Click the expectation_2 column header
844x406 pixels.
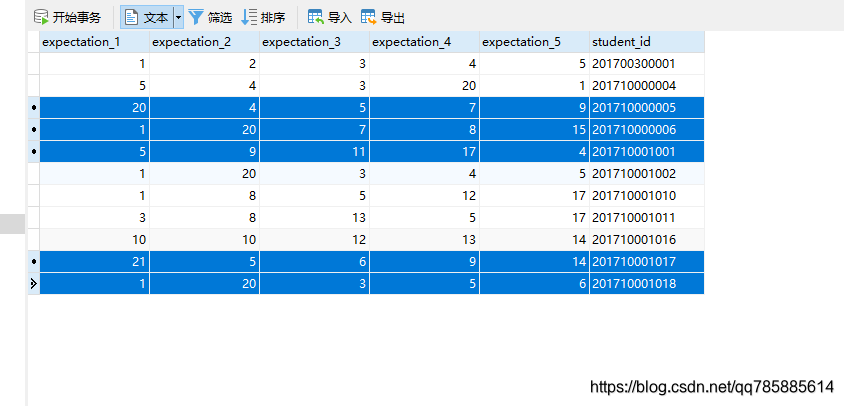pyautogui.click(x=205, y=42)
